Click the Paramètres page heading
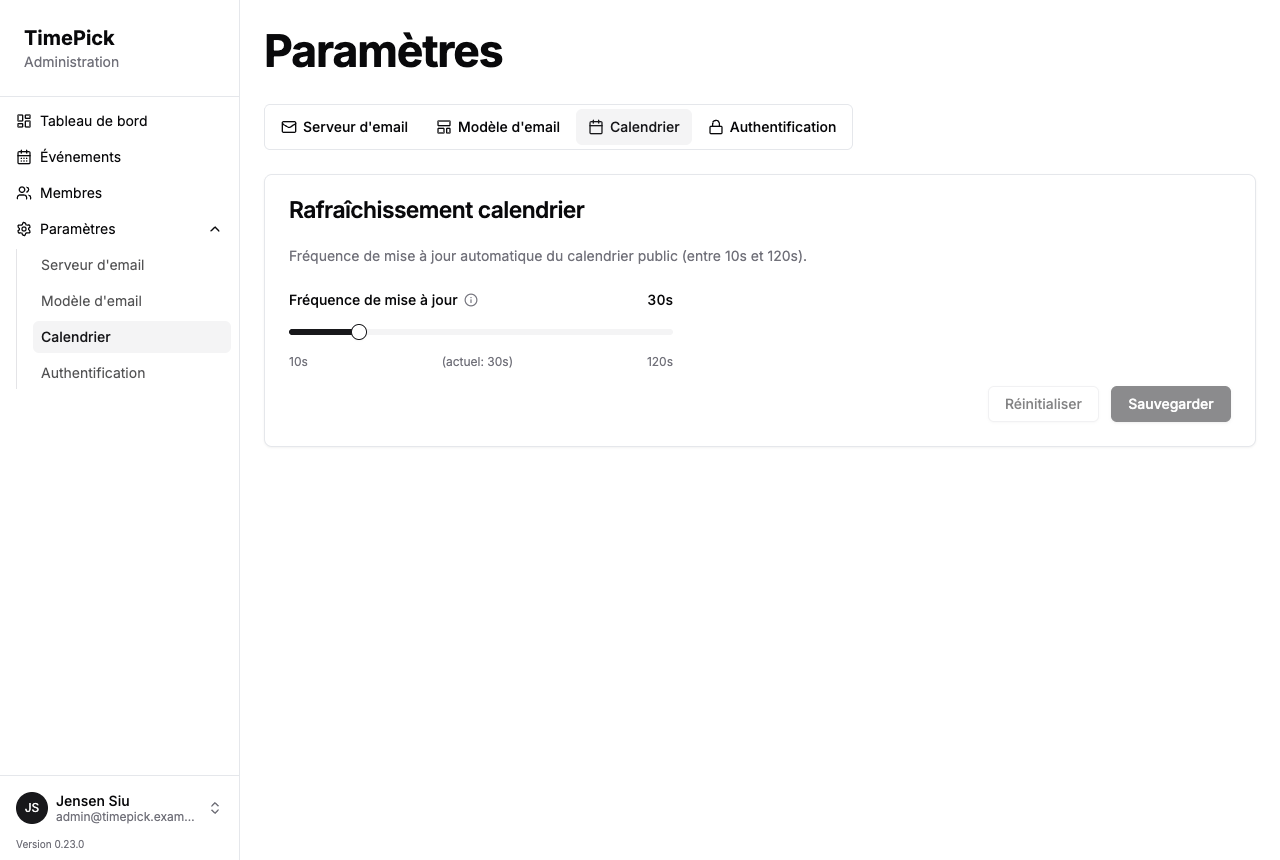 pyautogui.click(x=383, y=51)
